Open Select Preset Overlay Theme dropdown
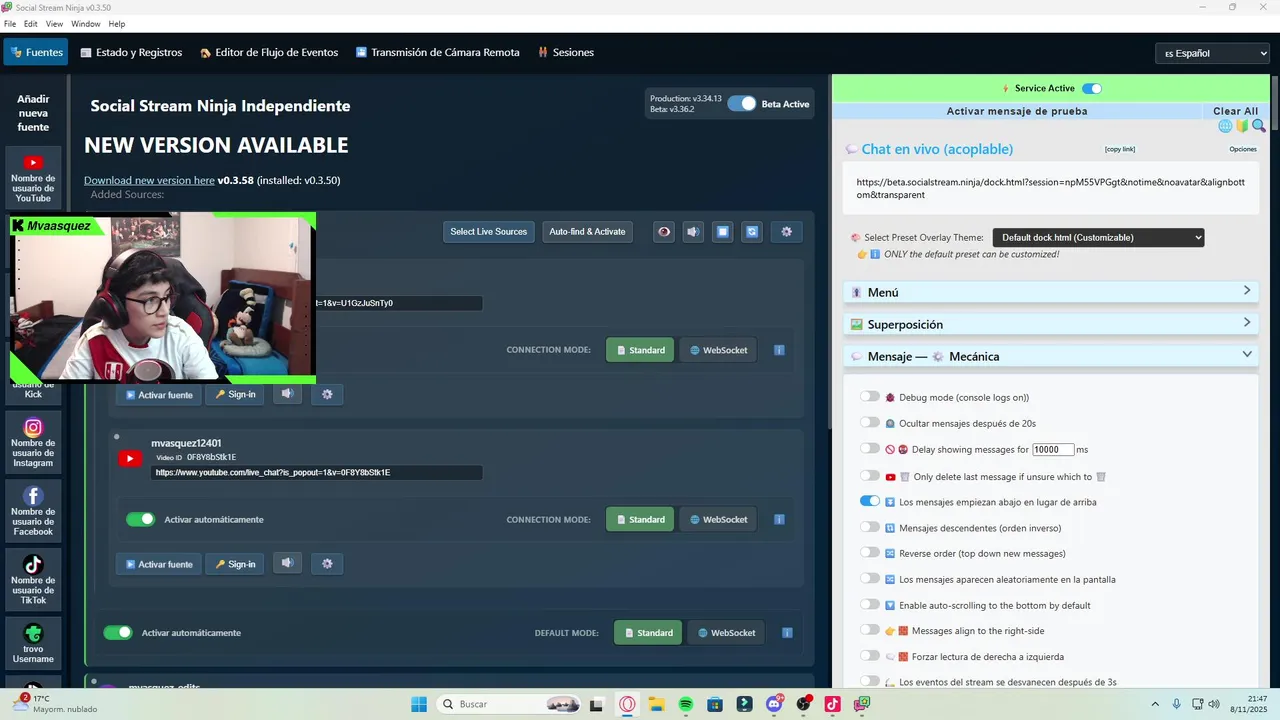The width and height of the screenshot is (1280, 720). (x=1098, y=237)
